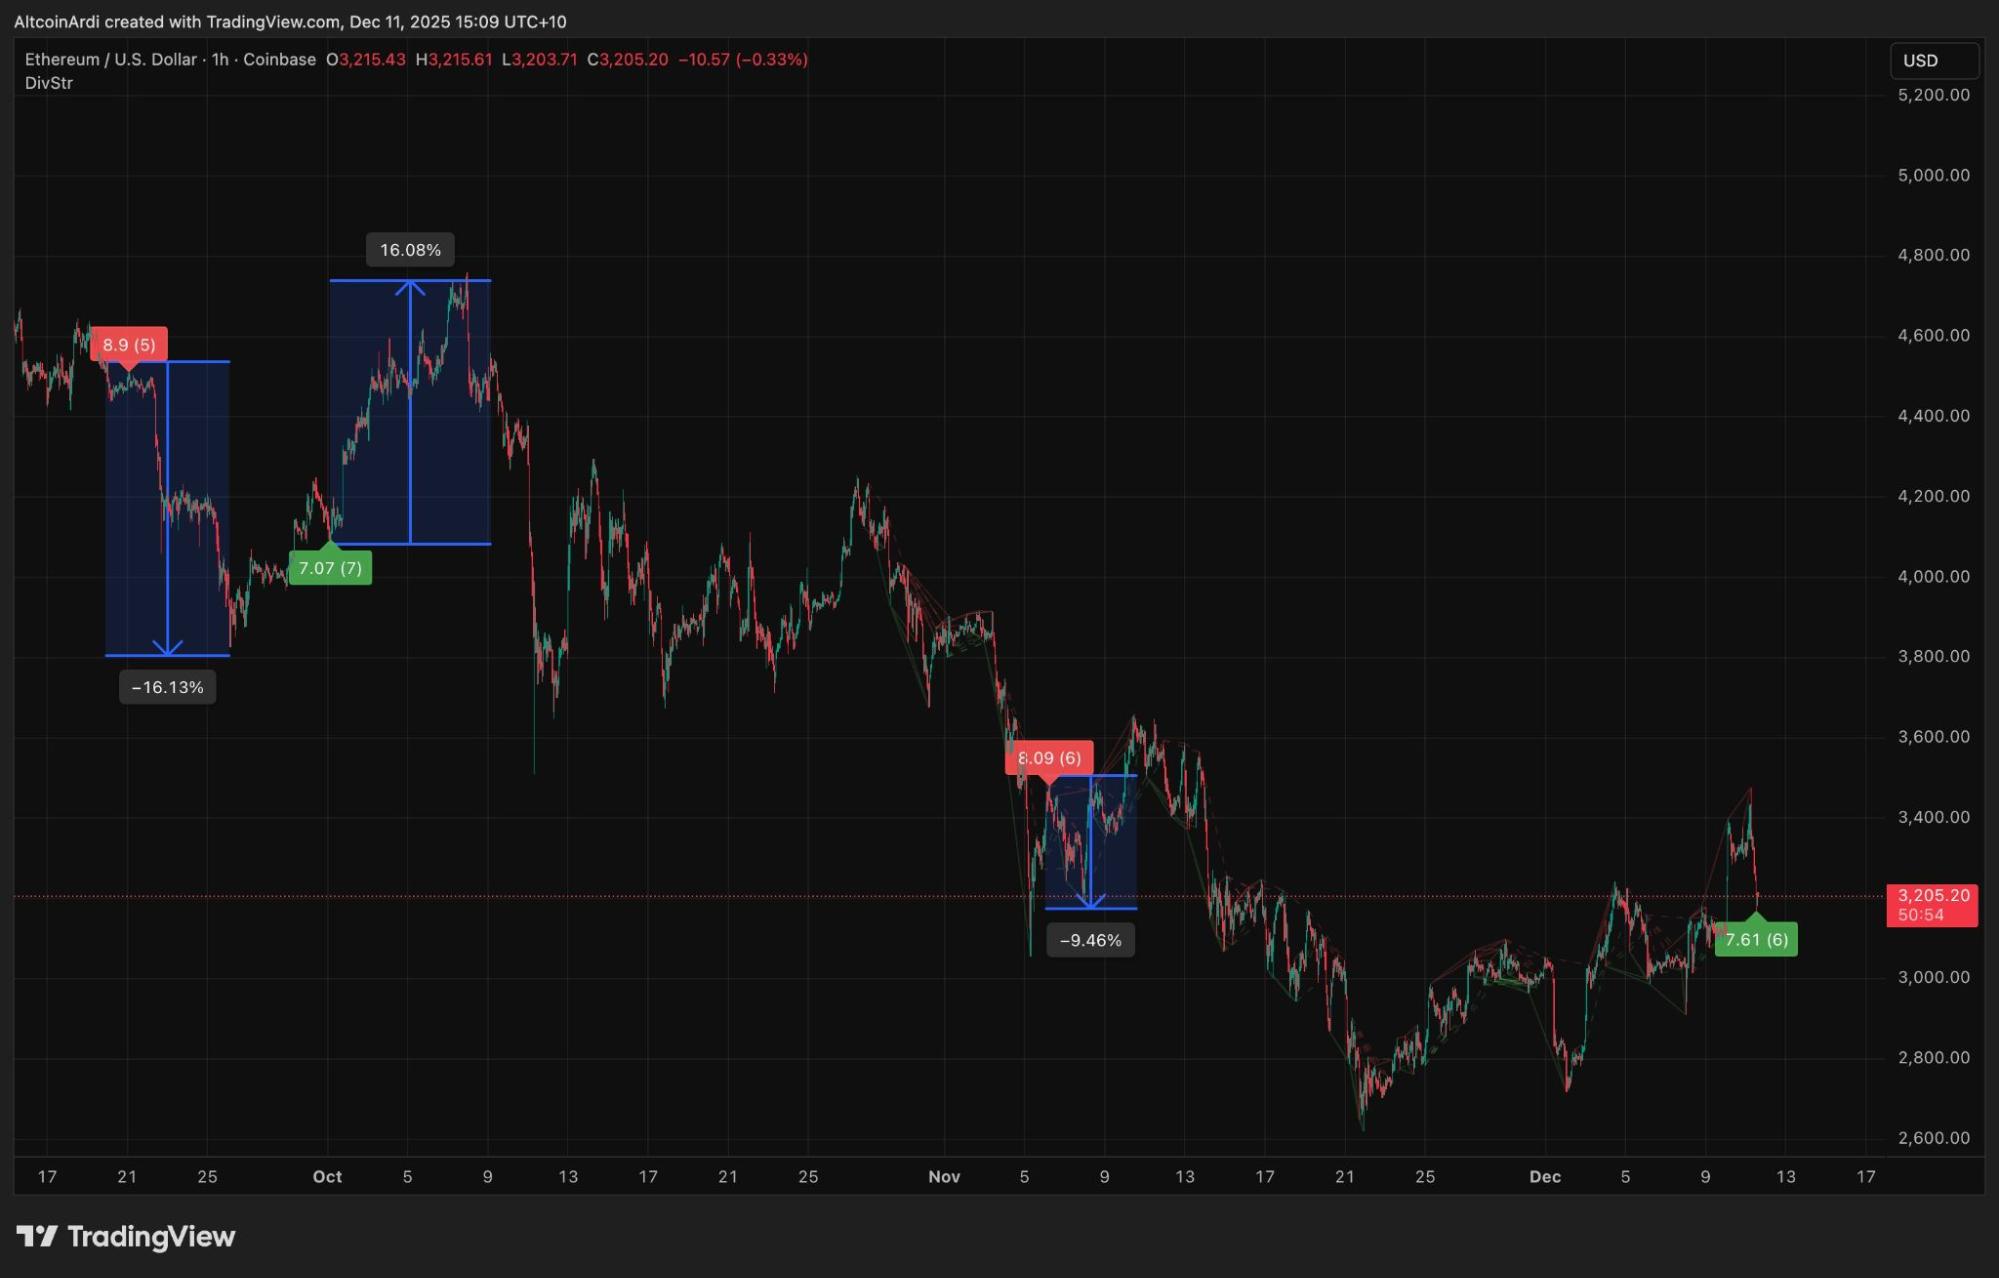Click the red 3,205.20 current price tag
The height and width of the screenshot is (1278, 1999).
pyautogui.click(x=1931, y=905)
